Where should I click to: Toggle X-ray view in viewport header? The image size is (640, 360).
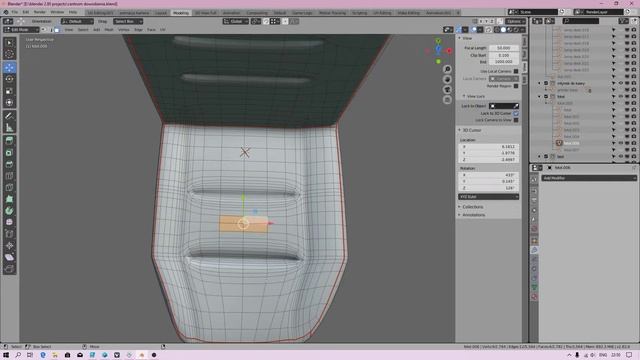(x=489, y=30)
